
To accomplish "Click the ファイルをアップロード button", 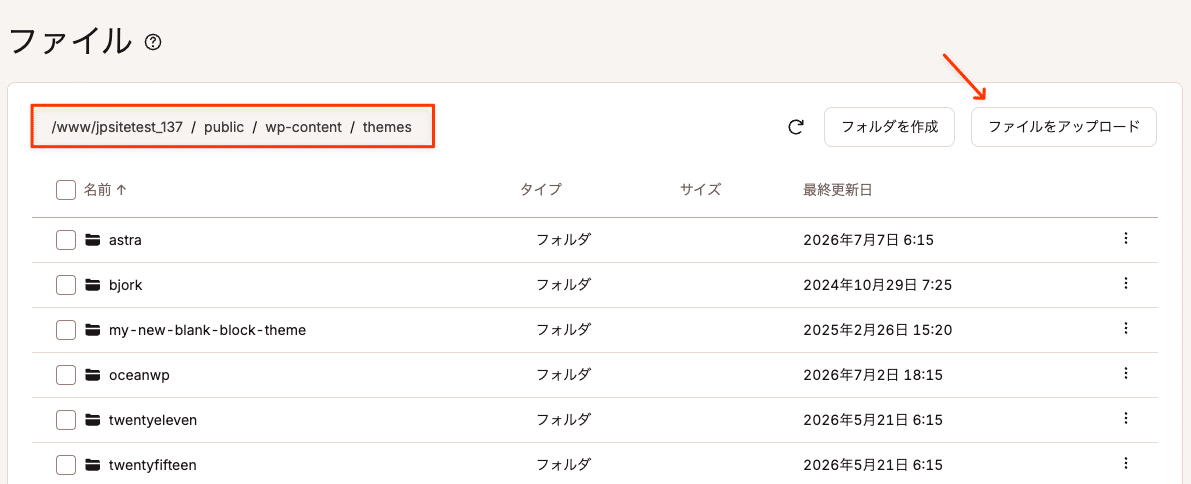I will pos(1063,127).
